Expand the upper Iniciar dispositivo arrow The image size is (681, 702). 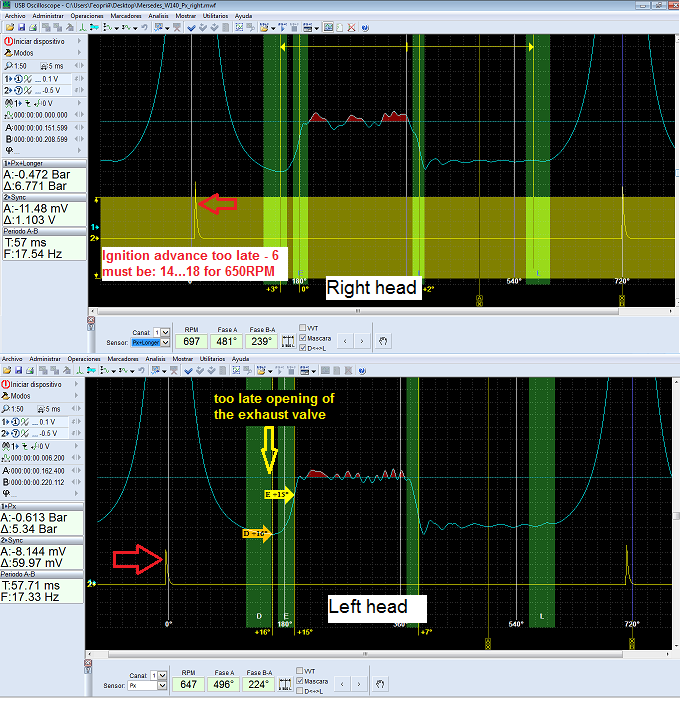tap(79, 41)
